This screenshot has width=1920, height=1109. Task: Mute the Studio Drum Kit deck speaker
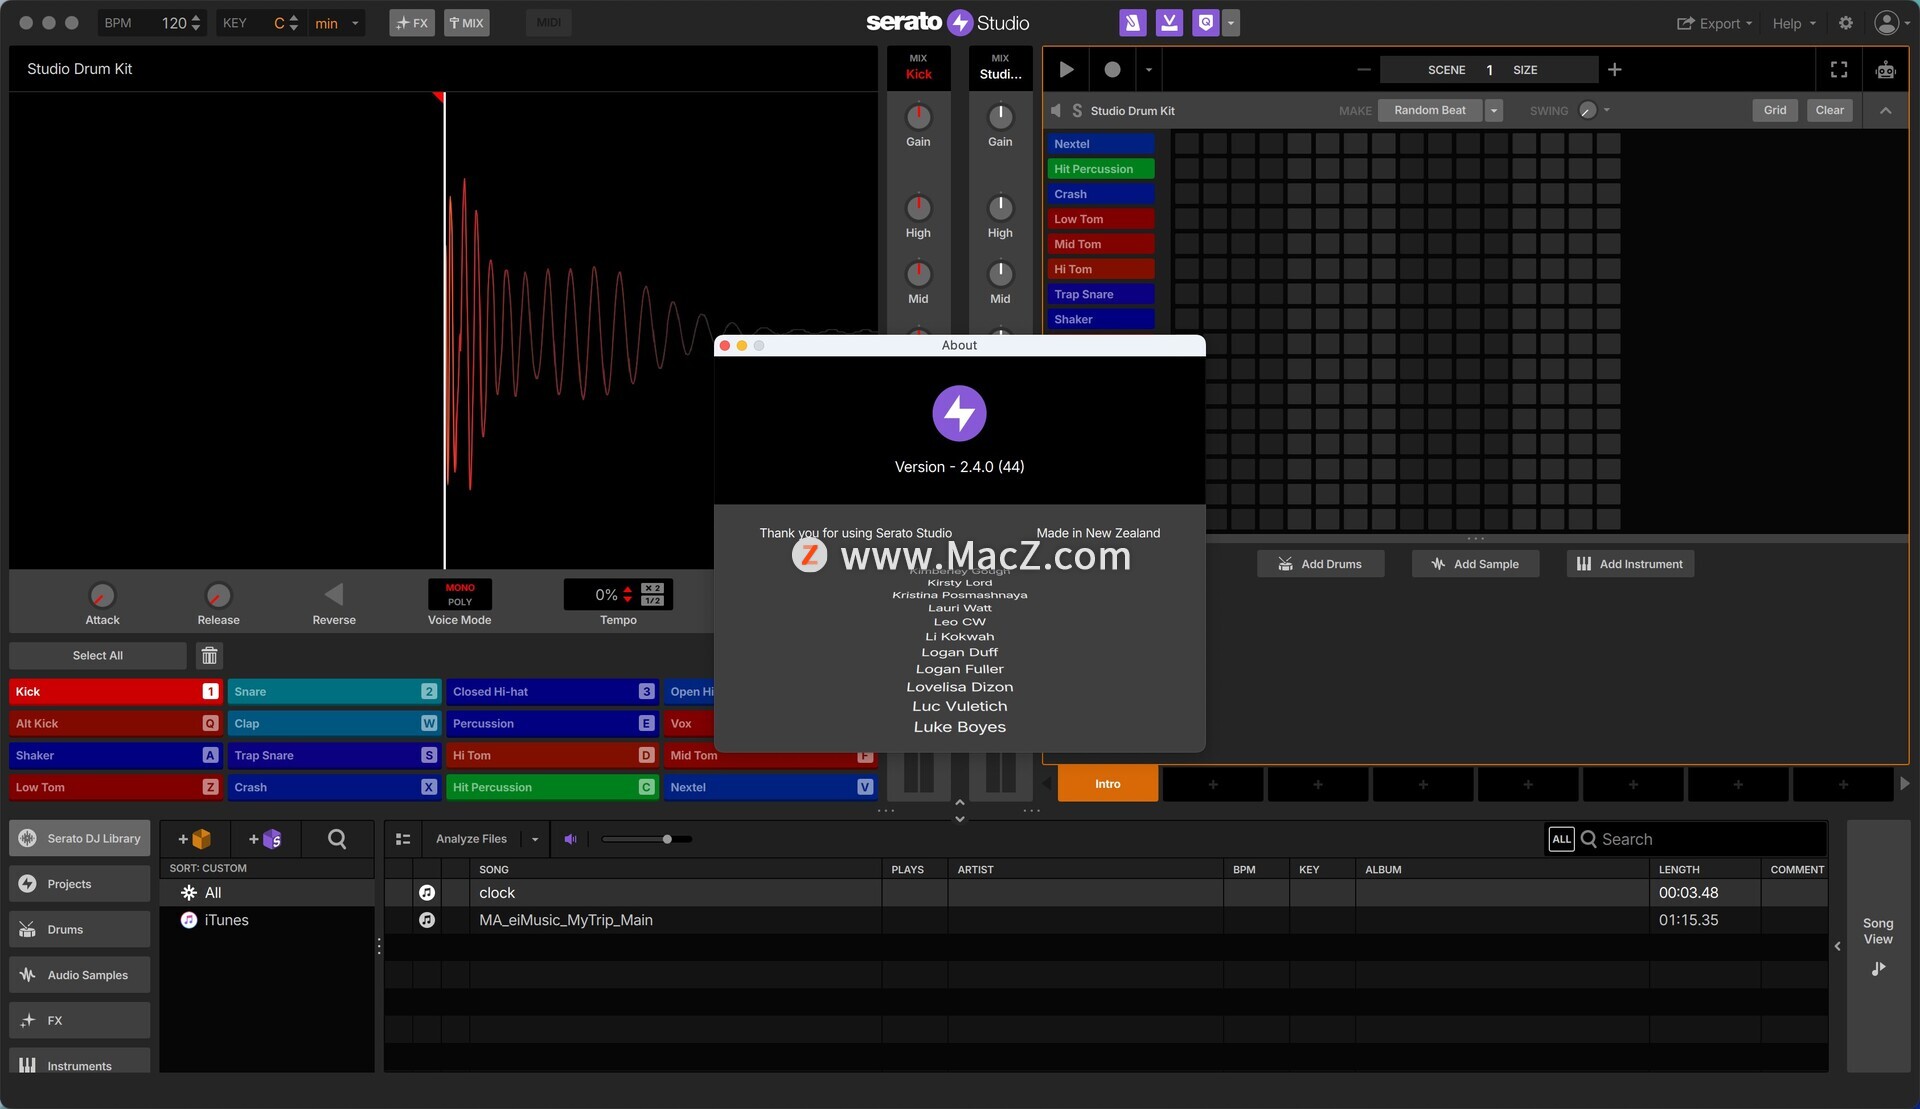1055,111
